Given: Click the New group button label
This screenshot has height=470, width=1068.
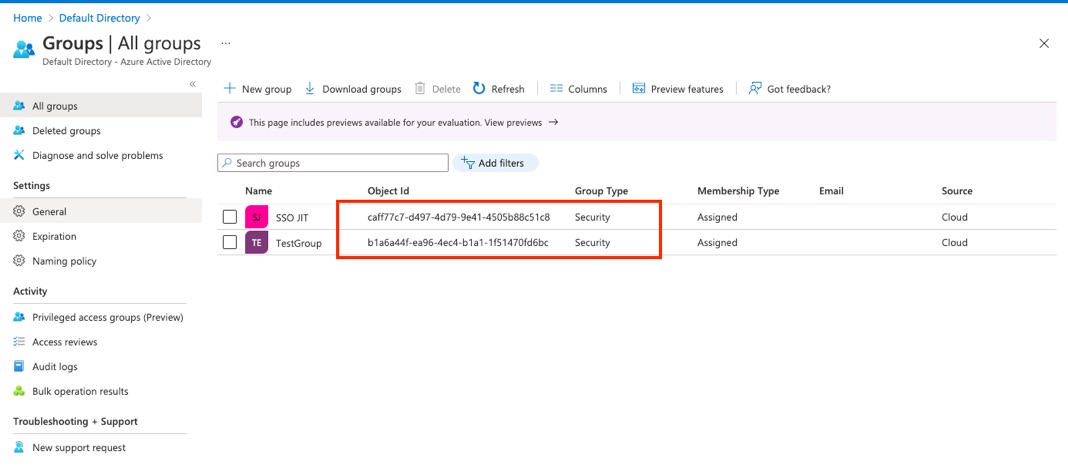Looking at the screenshot, I should [266, 89].
